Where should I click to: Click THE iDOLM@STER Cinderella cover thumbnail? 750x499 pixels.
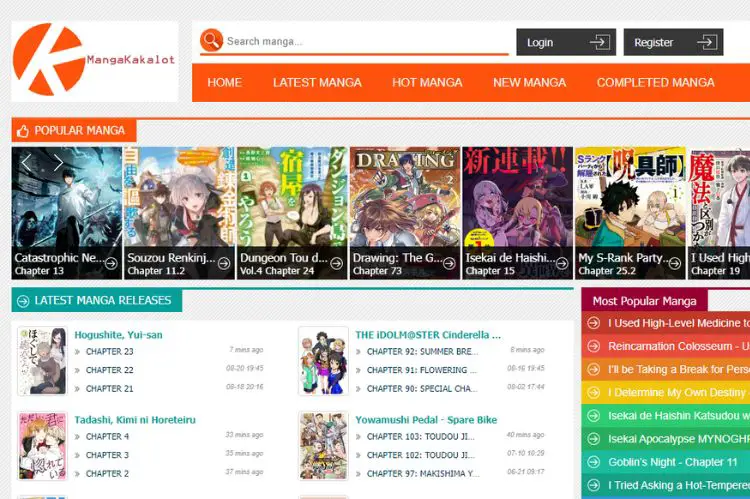tap(323, 361)
